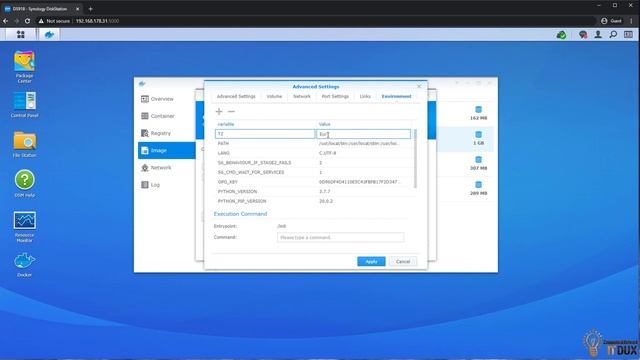The width and height of the screenshot is (640, 360).
Task: Click the Command input field
Action: tap(340, 237)
